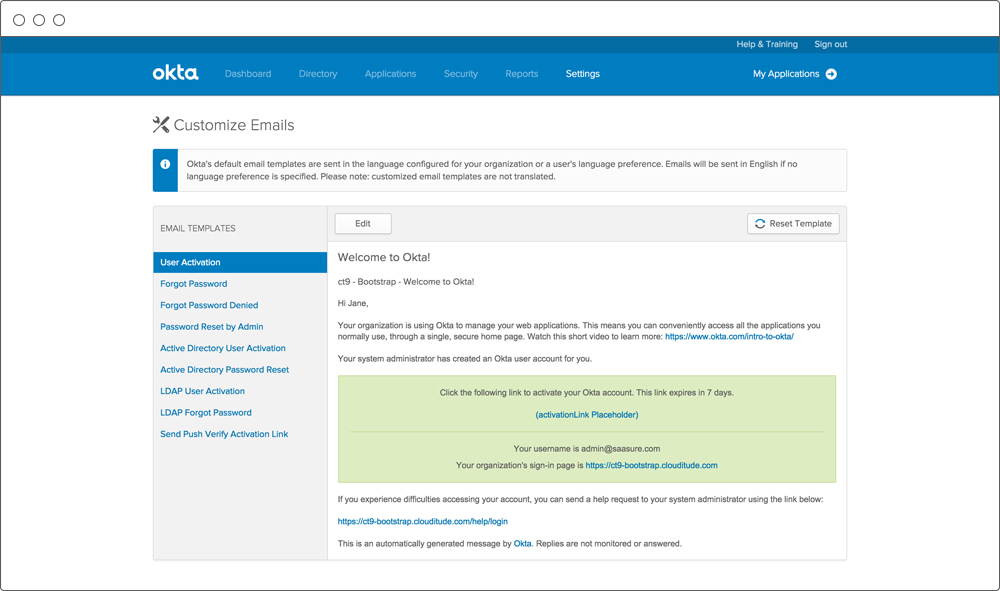This screenshot has width=1000, height=591.
Task: Select Password Reset by Admin template
Action: [x=212, y=327]
